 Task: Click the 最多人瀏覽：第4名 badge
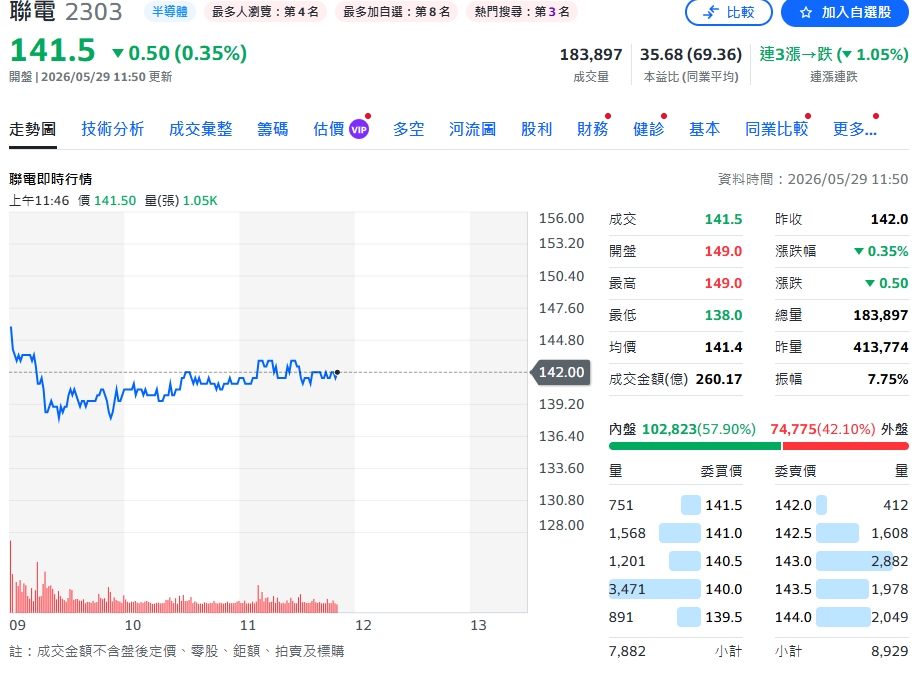266,12
